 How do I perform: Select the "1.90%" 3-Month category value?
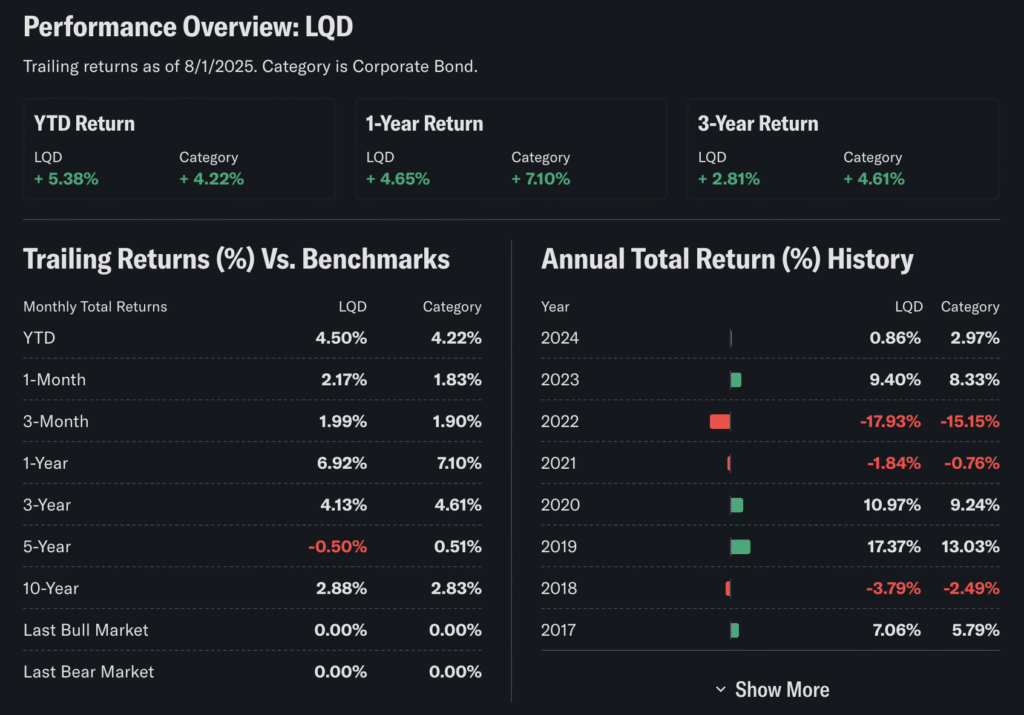[457, 422]
